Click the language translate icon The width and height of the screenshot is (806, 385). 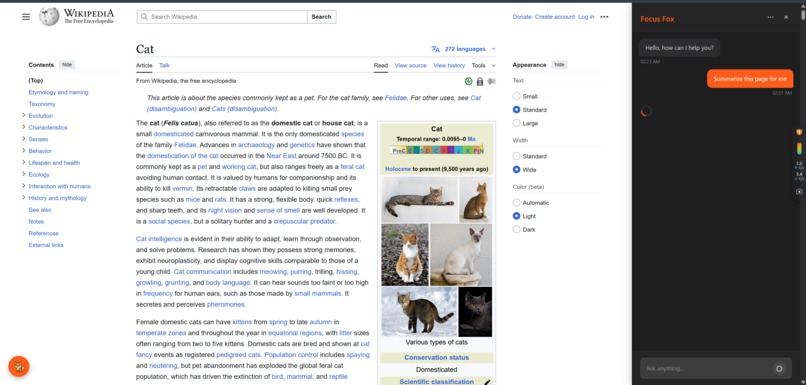(435, 49)
